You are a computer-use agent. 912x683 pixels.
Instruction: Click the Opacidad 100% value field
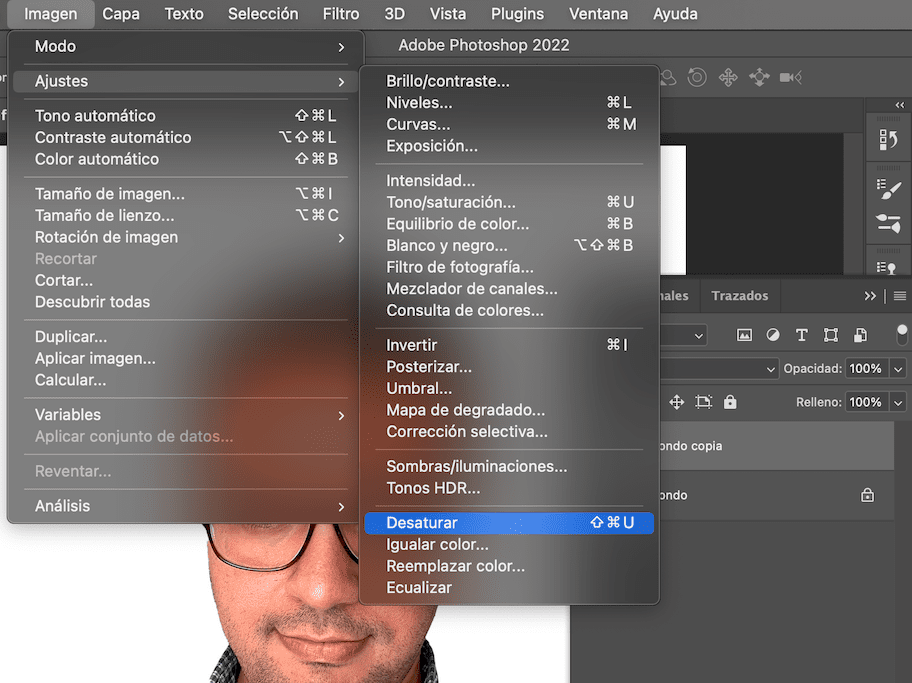tap(867, 369)
